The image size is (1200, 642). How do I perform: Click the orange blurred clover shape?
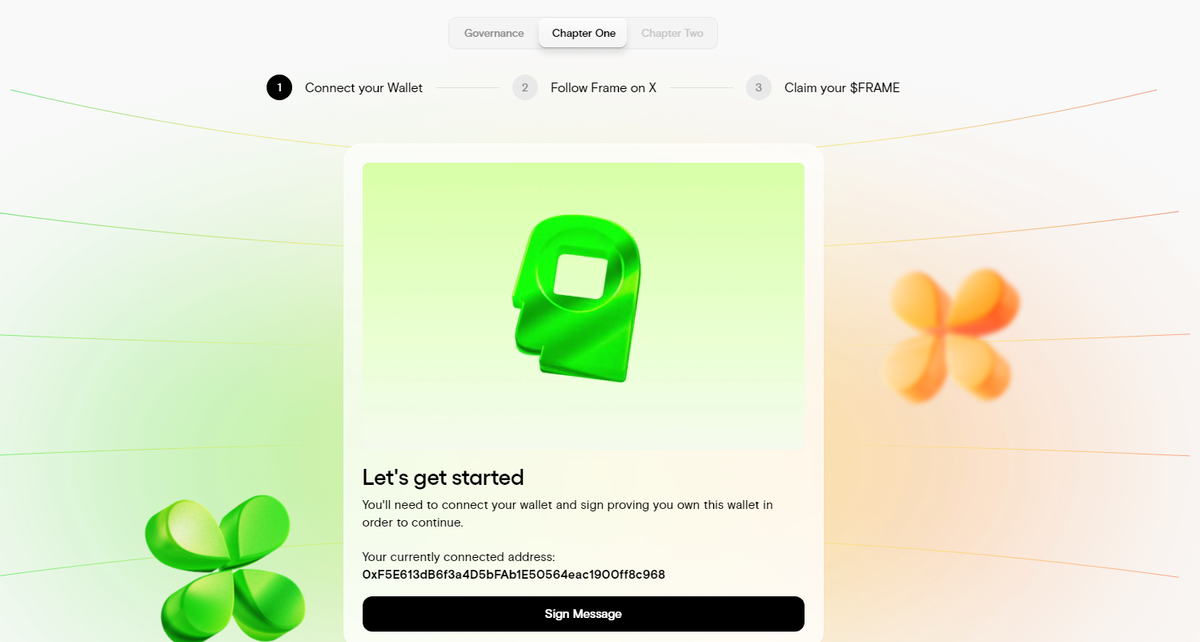tap(952, 335)
